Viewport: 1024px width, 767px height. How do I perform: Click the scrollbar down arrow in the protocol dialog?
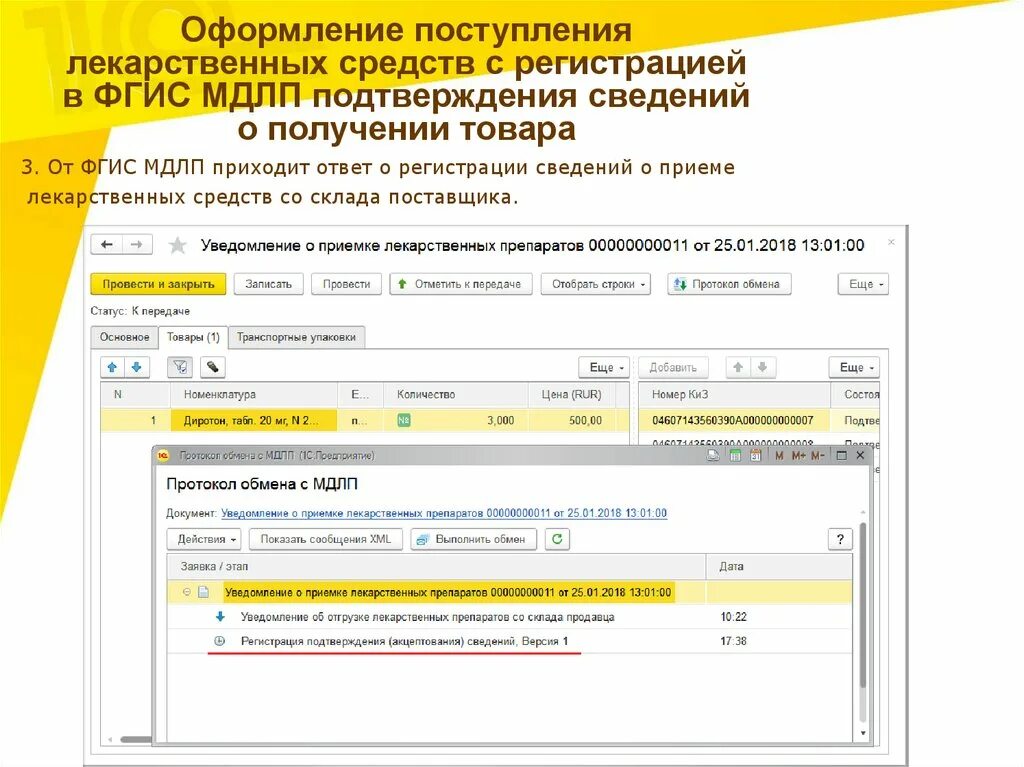point(863,733)
